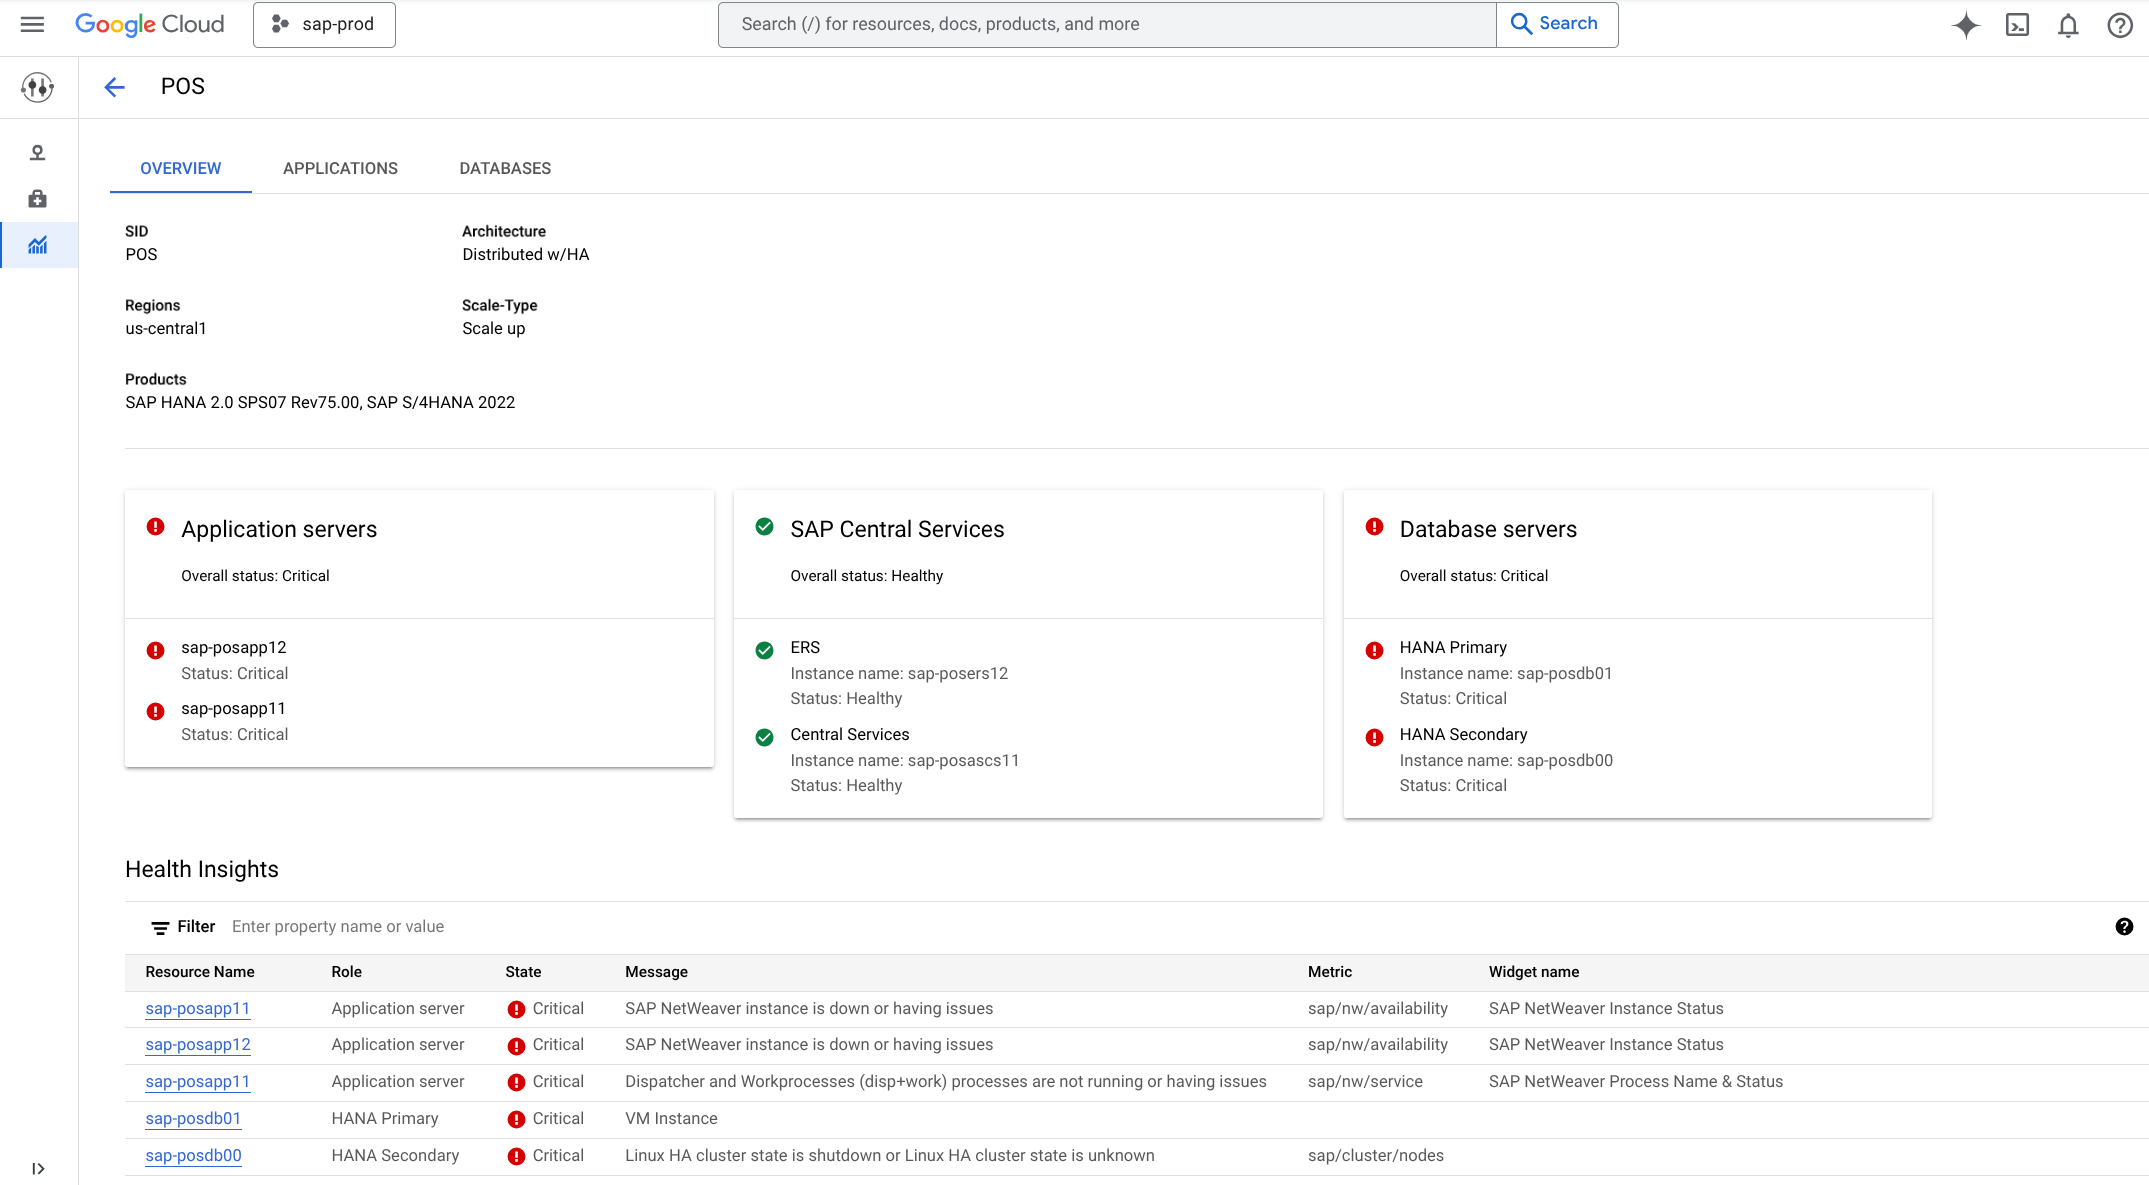
Task: Click the search resources input field
Action: tap(1107, 24)
